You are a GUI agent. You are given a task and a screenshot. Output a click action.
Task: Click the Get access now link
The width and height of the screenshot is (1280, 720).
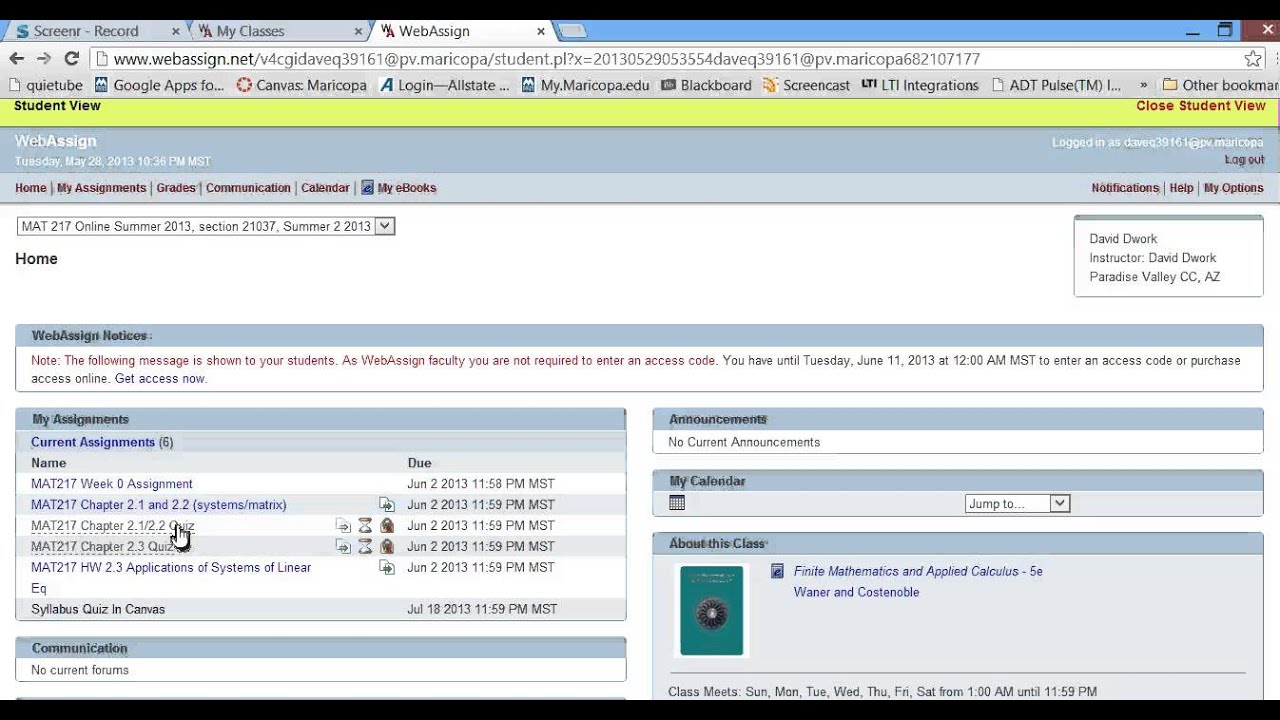(x=160, y=379)
